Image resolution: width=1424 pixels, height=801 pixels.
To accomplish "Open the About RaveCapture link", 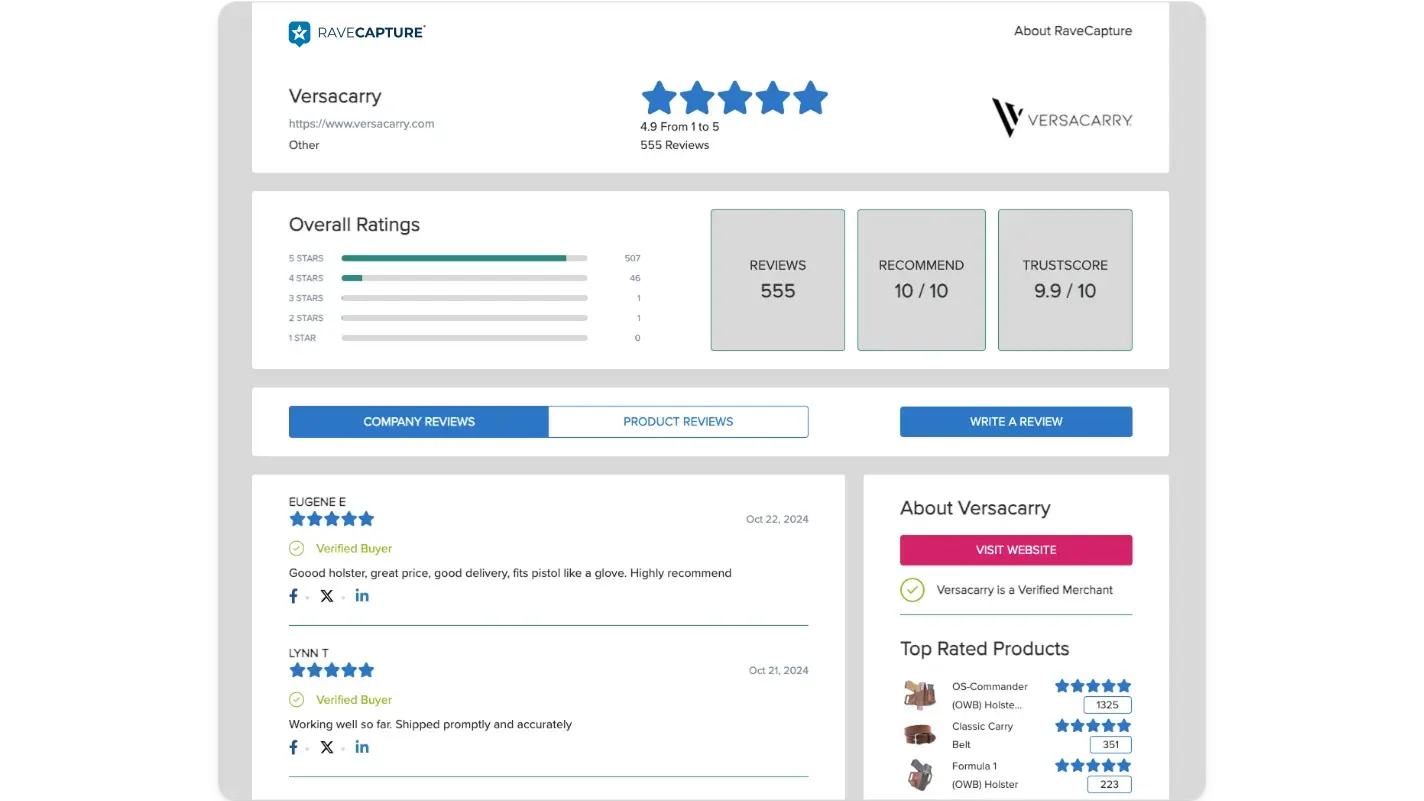I will click(1072, 31).
